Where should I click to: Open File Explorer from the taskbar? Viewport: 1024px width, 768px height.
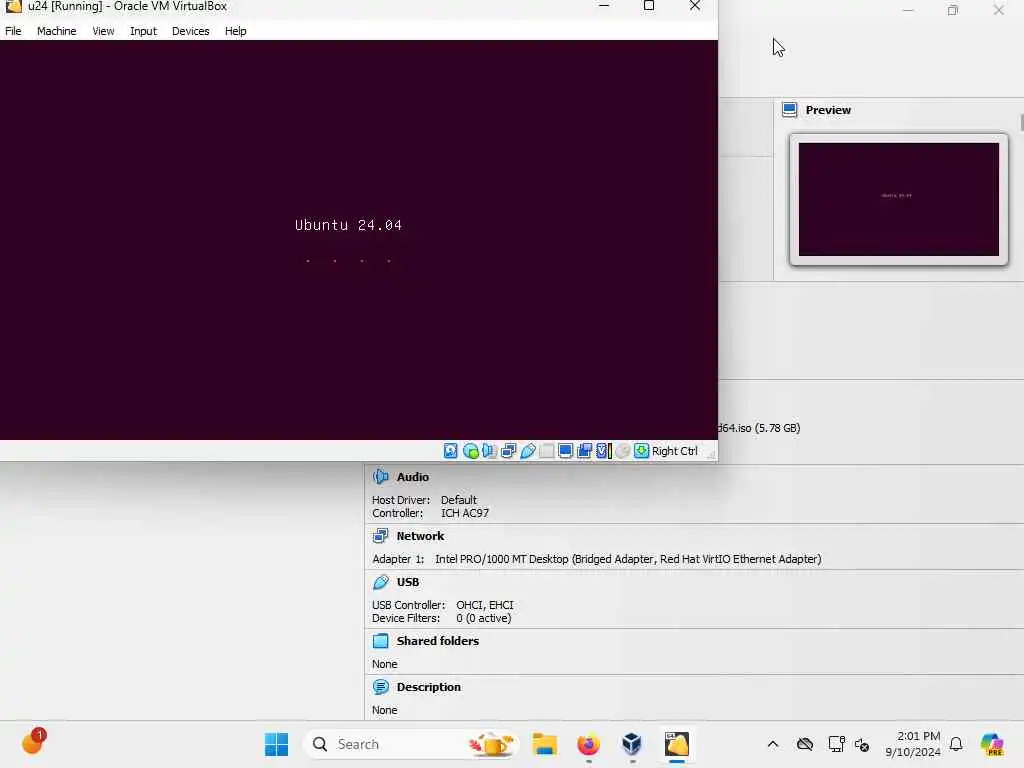coord(544,744)
